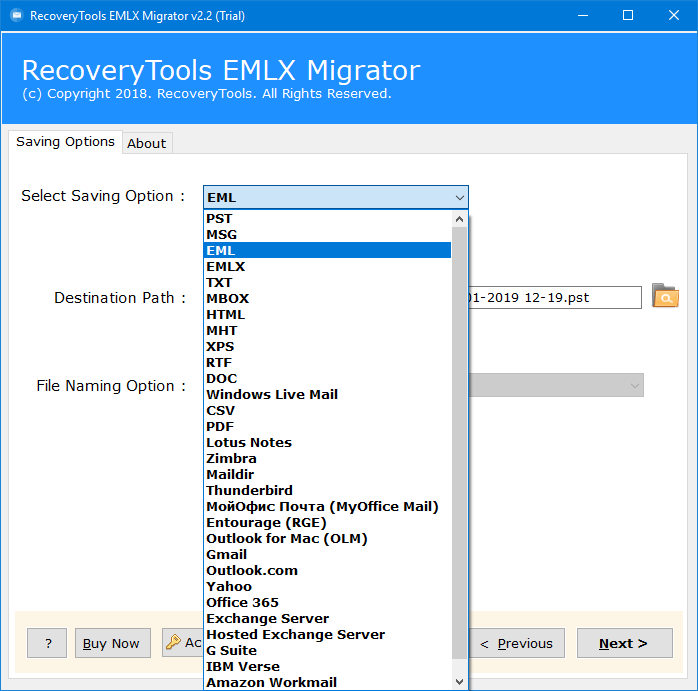Choose RTF saving option
The image size is (698, 691).
pos(327,362)
